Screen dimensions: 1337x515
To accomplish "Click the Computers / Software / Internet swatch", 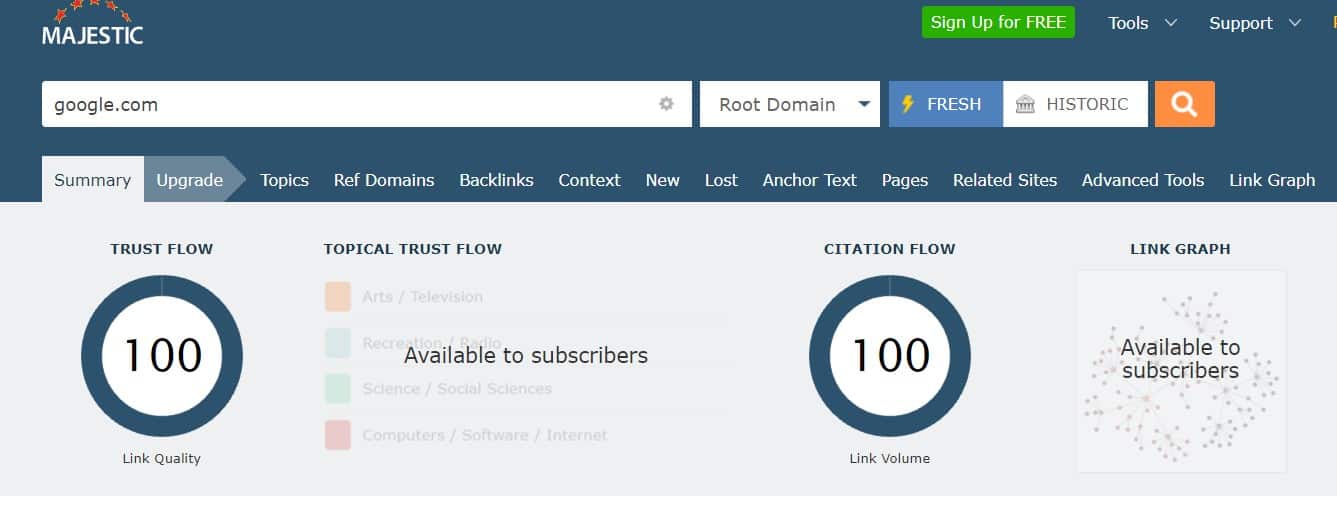I will [338, 435].
